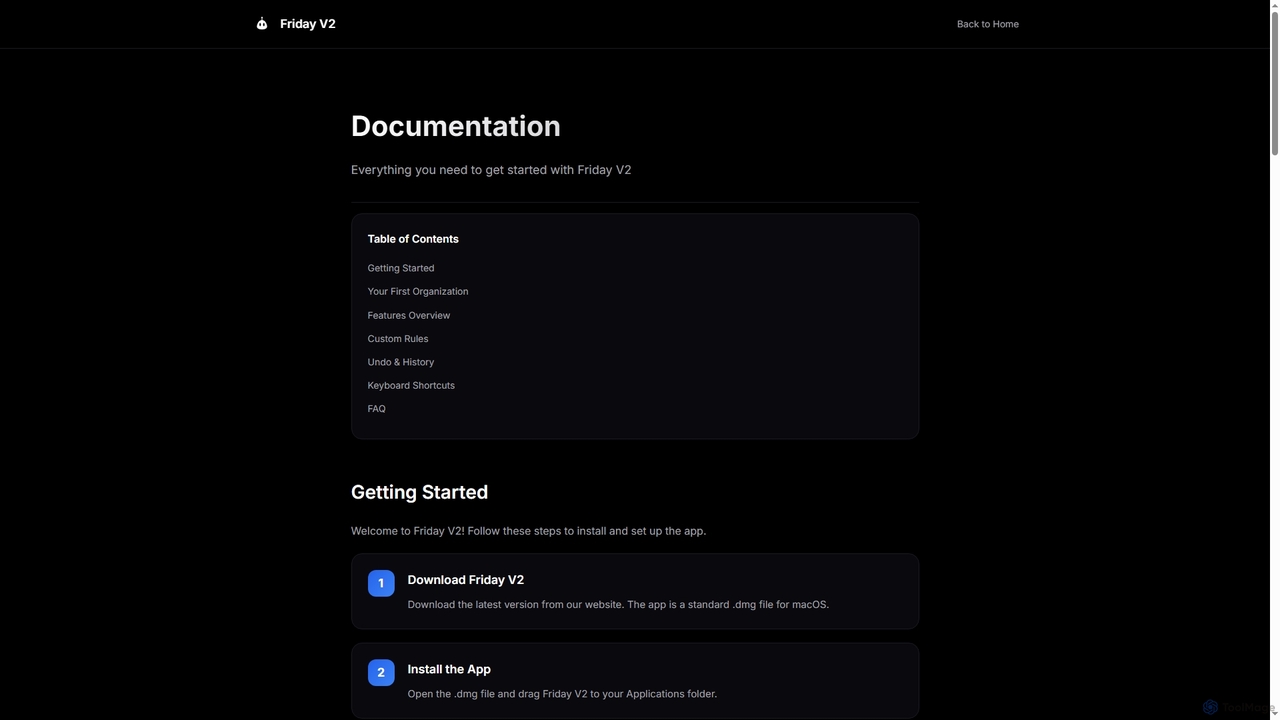
Task: Jump to Getting Started in contents
Action: point(400,268)
